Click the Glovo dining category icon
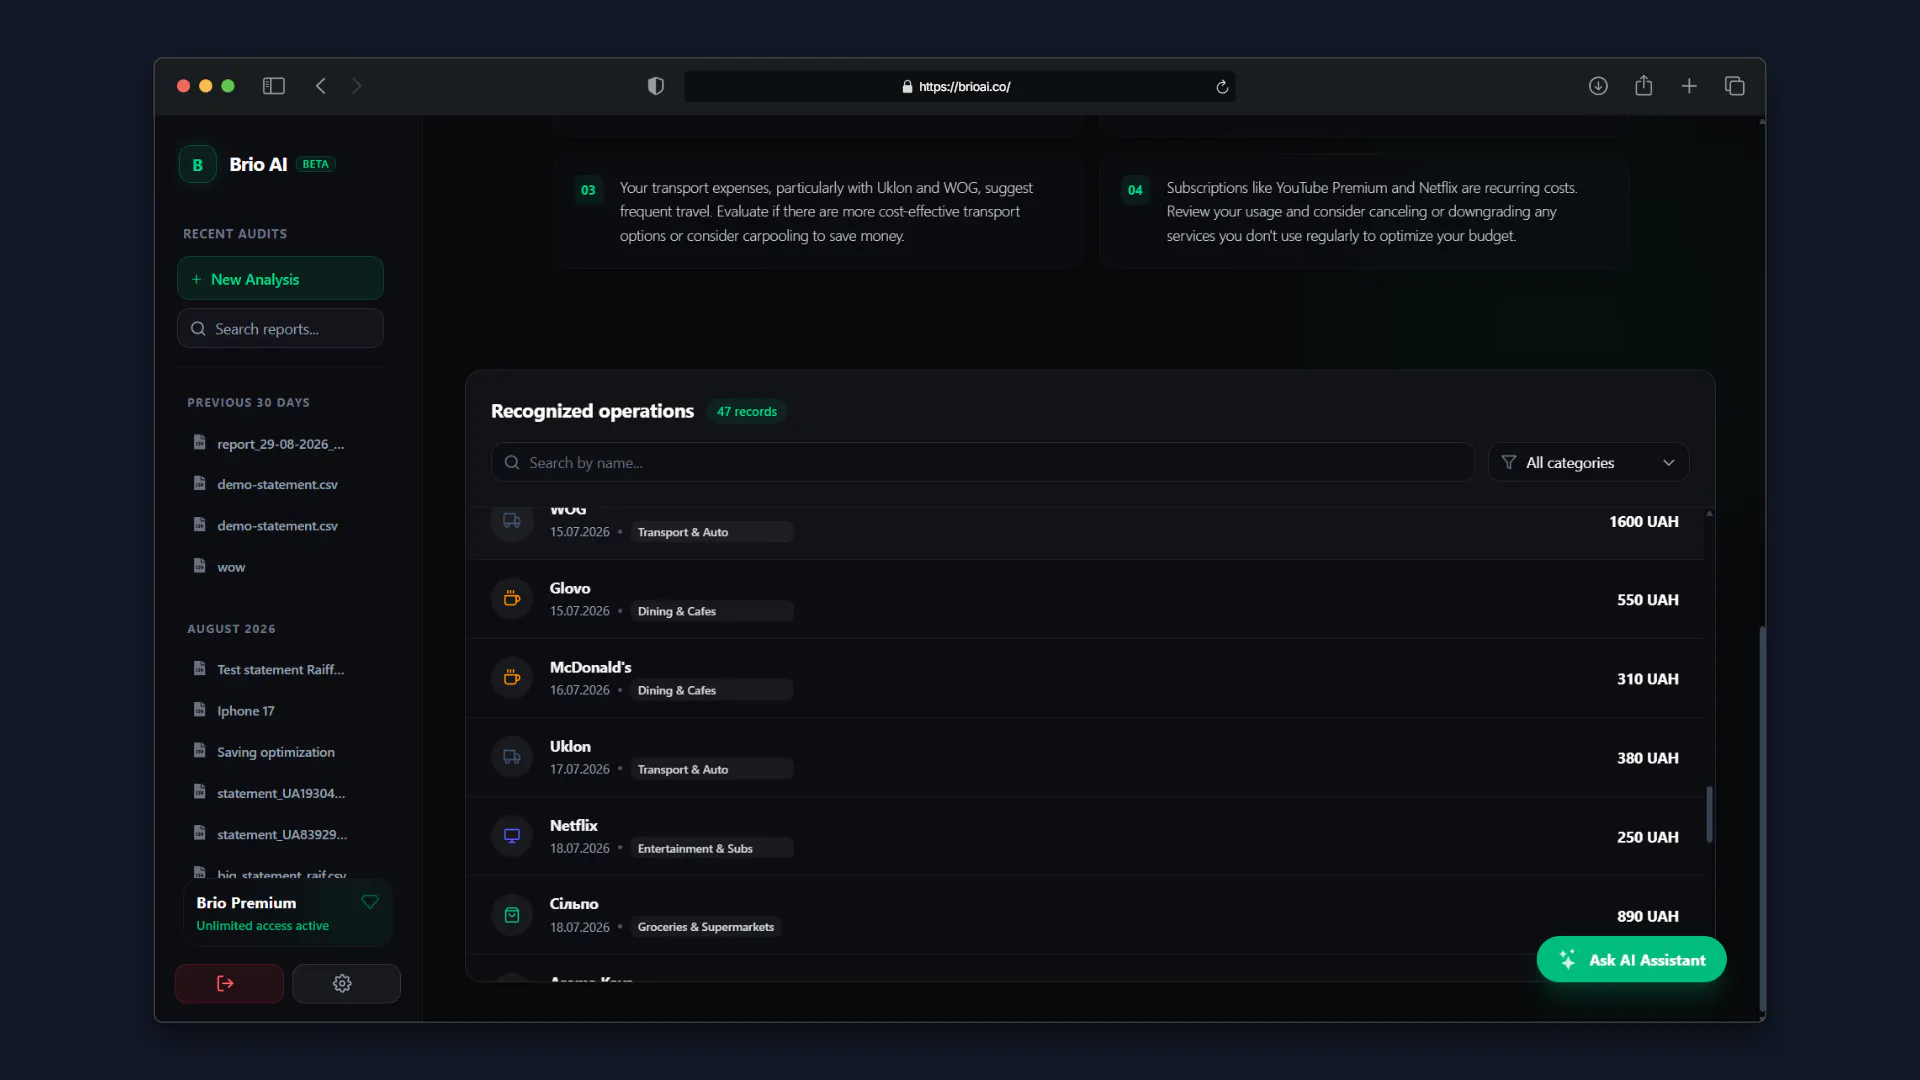This screenshot has height=1080, width=1920. (x=512, y=599)
